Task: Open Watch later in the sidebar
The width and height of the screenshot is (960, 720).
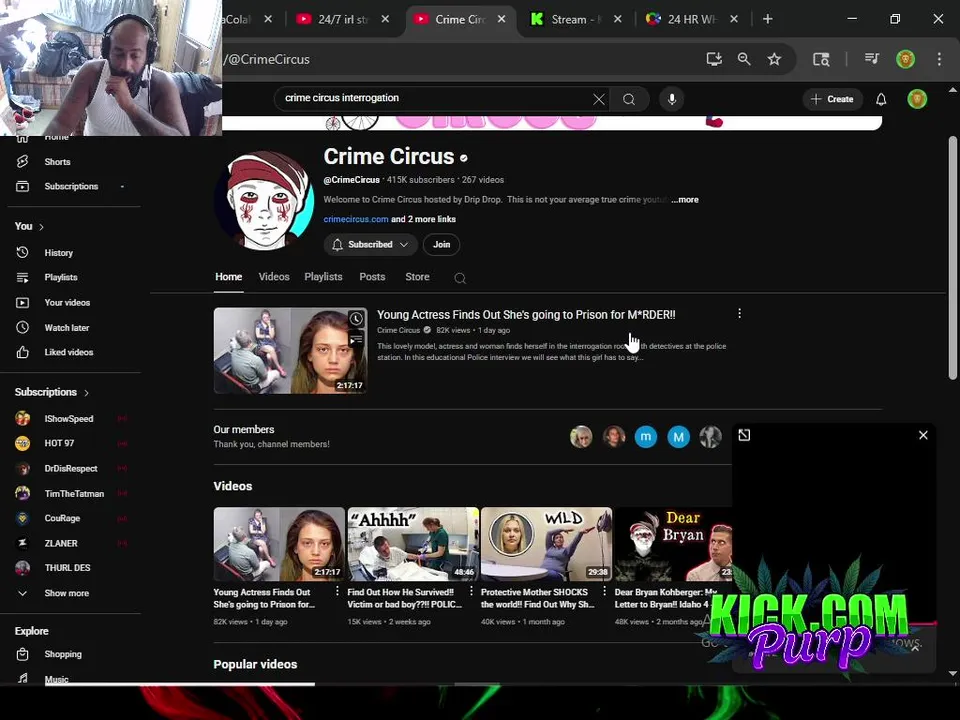Action: 66,328
